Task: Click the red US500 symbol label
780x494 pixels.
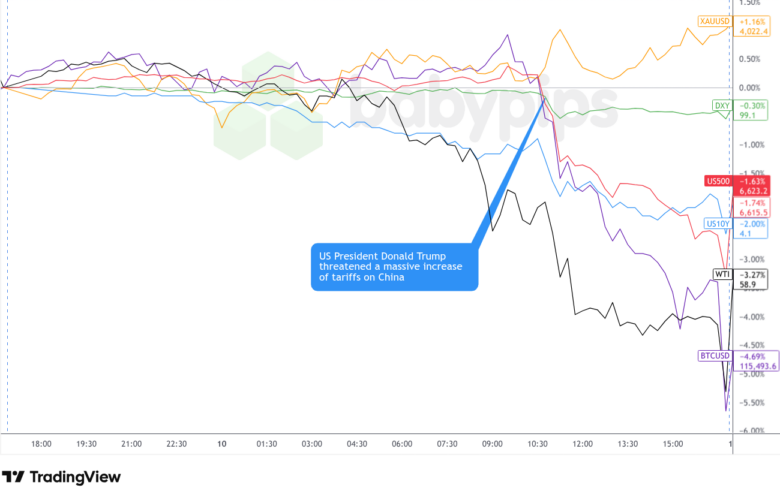Action: click(717, 181)
